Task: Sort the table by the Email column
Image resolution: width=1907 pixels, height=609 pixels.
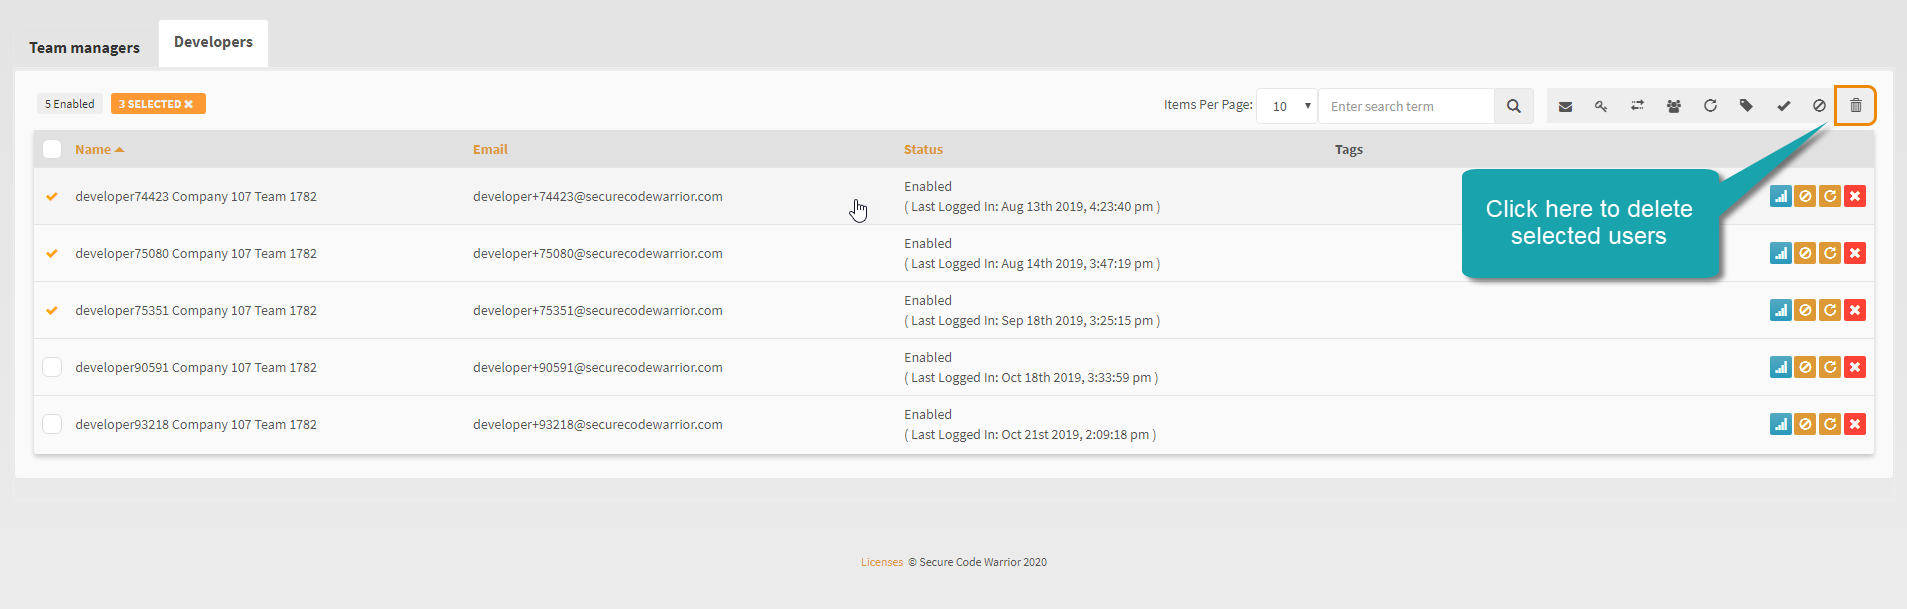Action: click(490, 149)
